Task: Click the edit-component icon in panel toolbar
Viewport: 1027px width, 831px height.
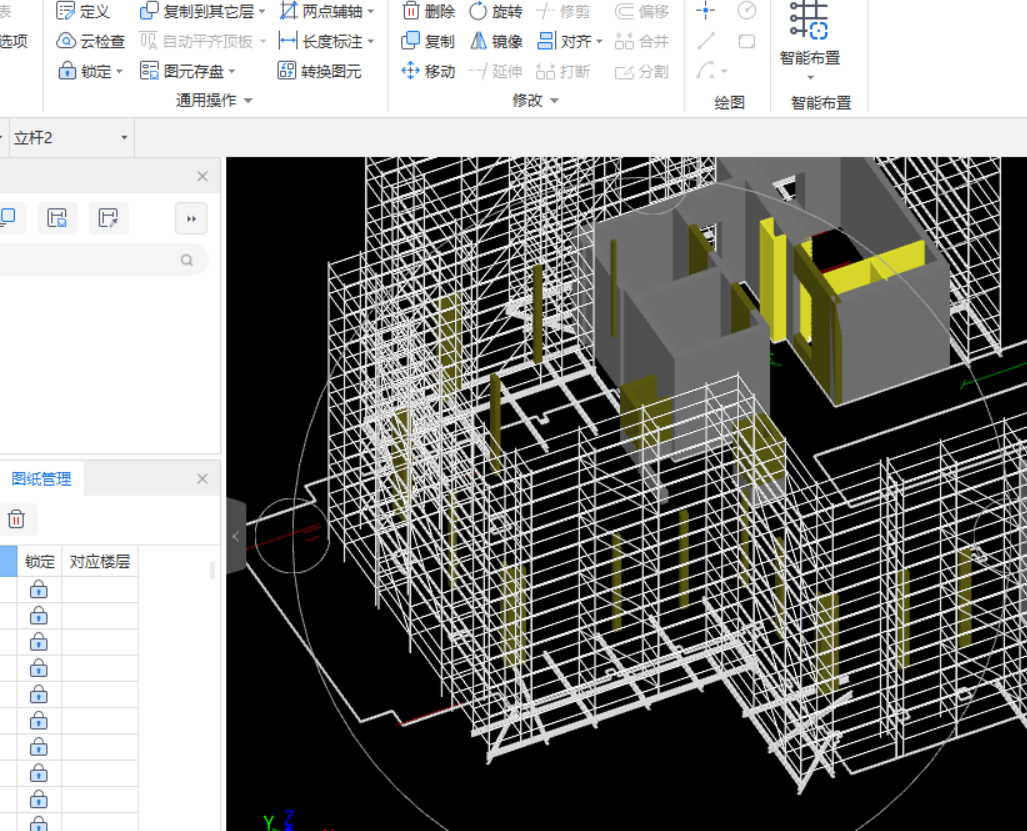Action: [x=108, y=217]
